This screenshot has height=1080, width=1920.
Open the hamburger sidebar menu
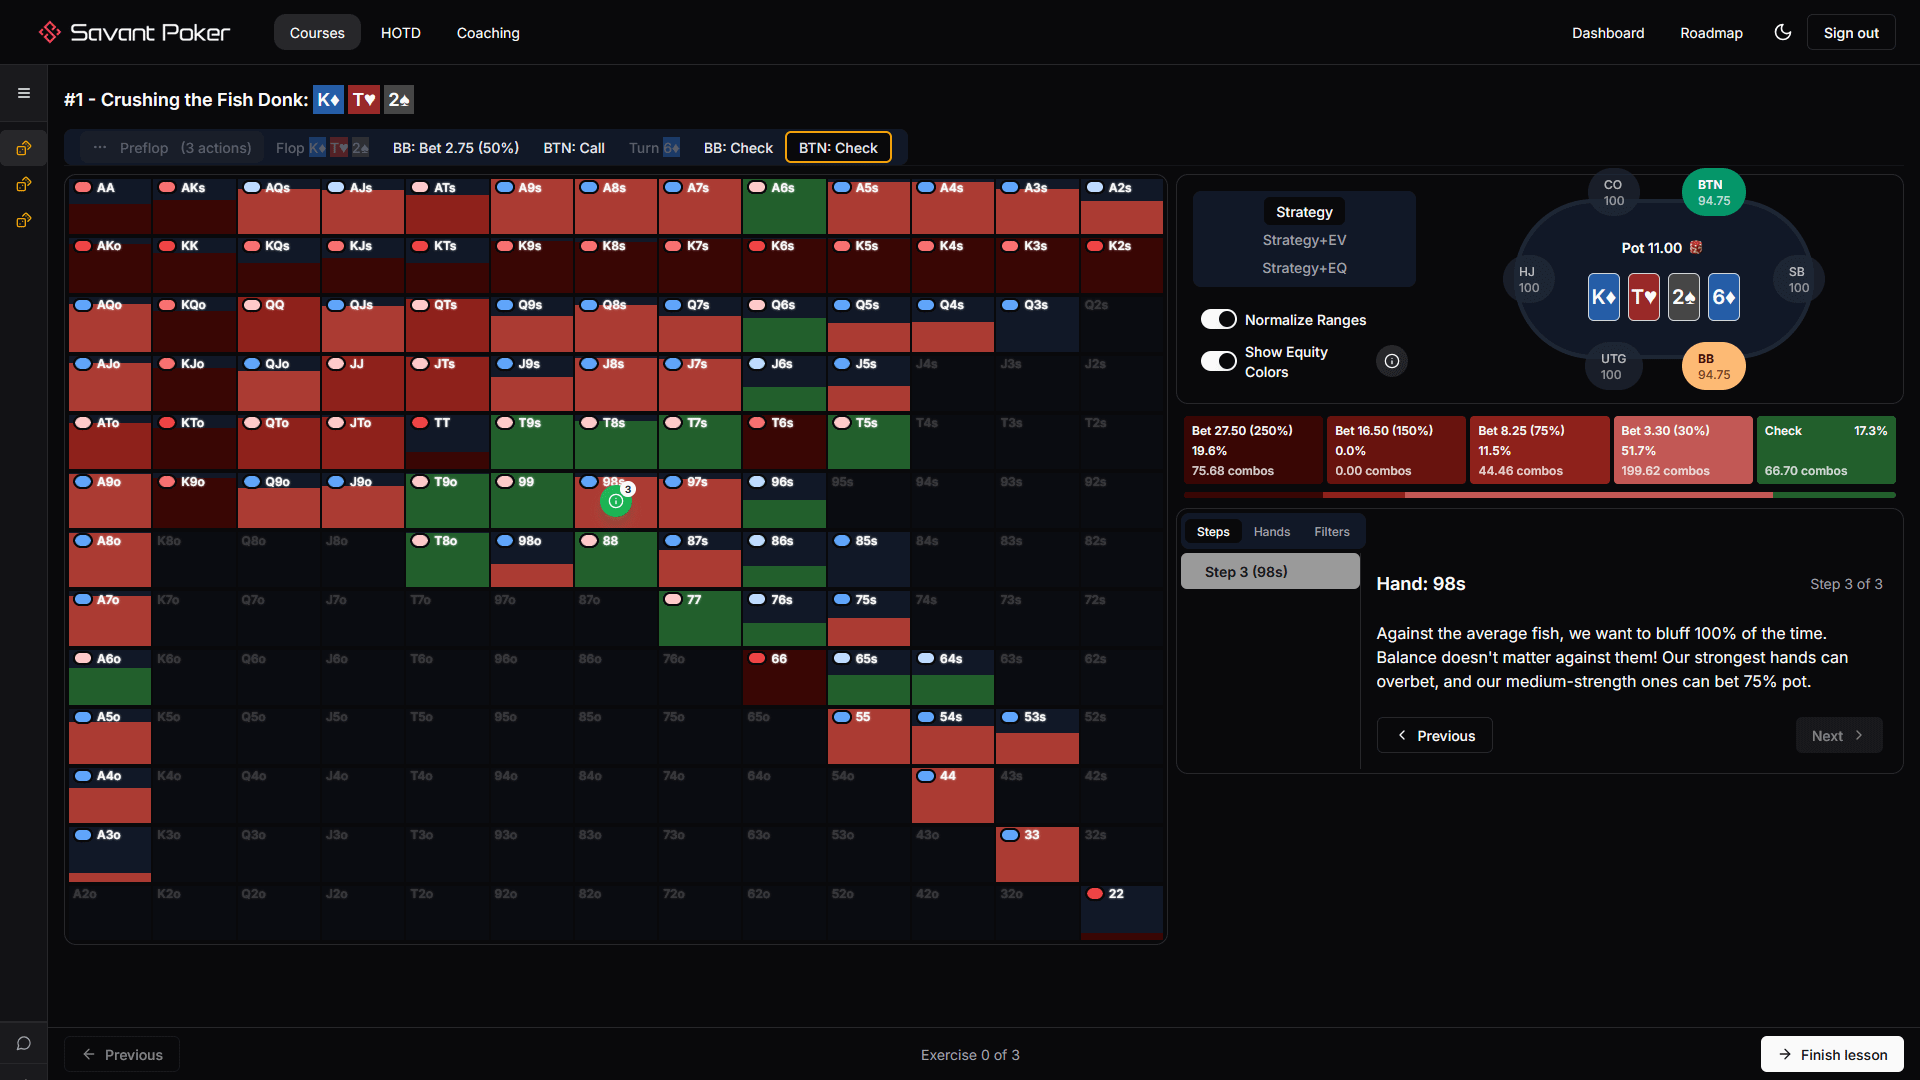(24, 93)
